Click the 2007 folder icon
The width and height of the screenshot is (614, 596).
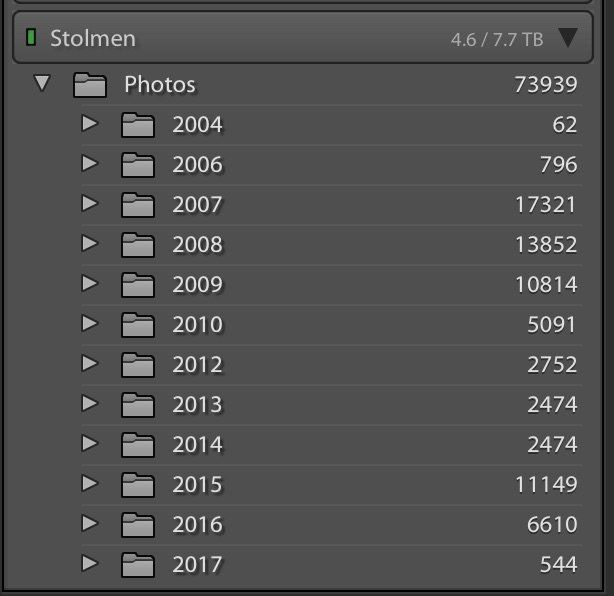point(138,205)
